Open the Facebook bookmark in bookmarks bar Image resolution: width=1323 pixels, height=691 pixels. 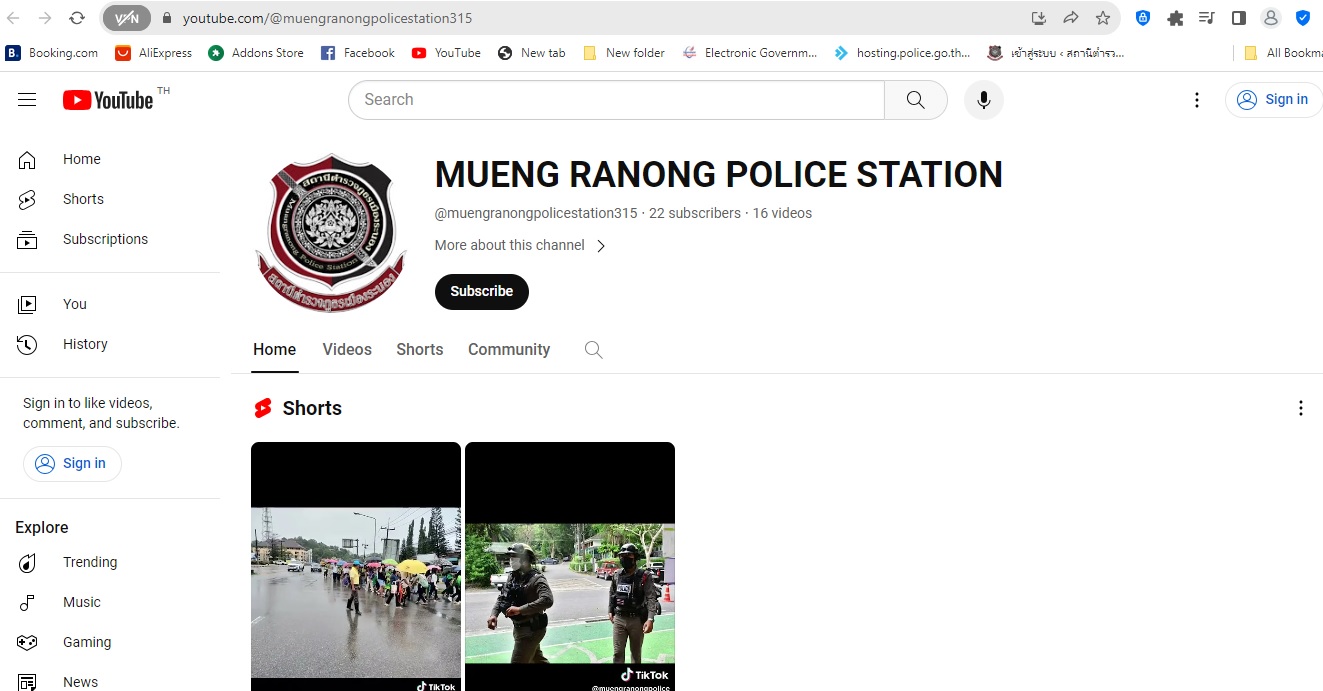358,53
